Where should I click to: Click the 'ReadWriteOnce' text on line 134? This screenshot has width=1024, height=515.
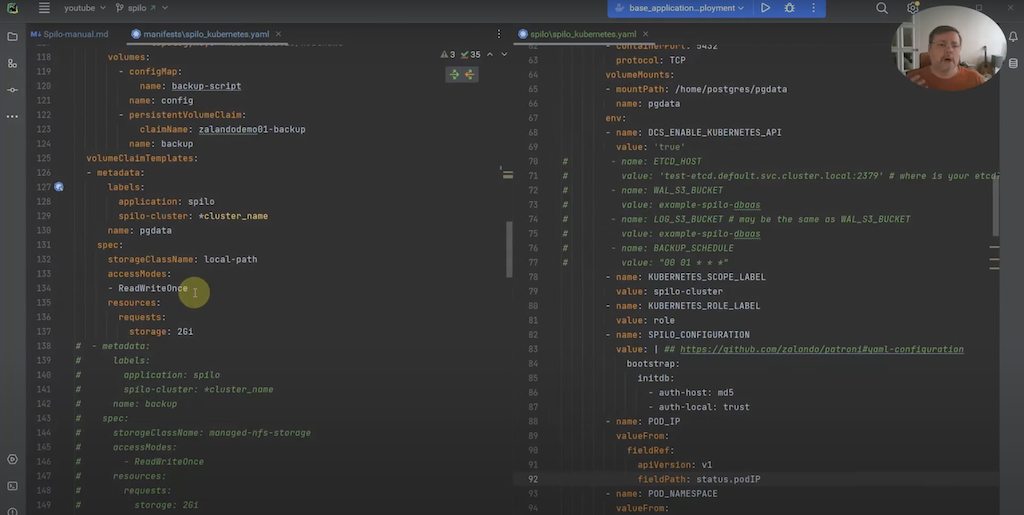pyautogui.click(x=153, y=289)
